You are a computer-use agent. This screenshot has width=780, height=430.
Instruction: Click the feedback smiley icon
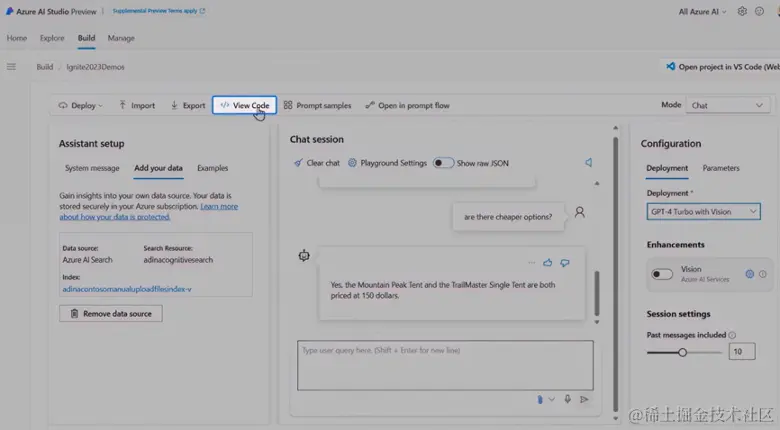(x=759, y=11)
